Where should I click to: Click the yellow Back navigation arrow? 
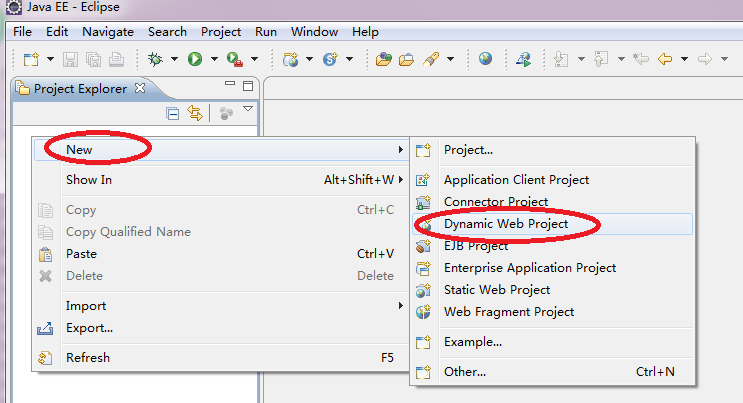pos(665,59)
